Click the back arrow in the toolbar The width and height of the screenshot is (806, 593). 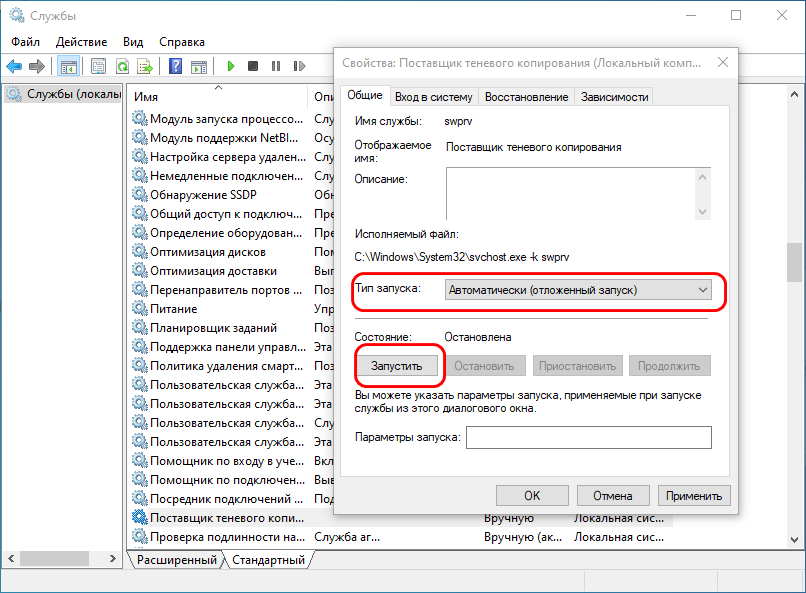[x=14, y=66]
